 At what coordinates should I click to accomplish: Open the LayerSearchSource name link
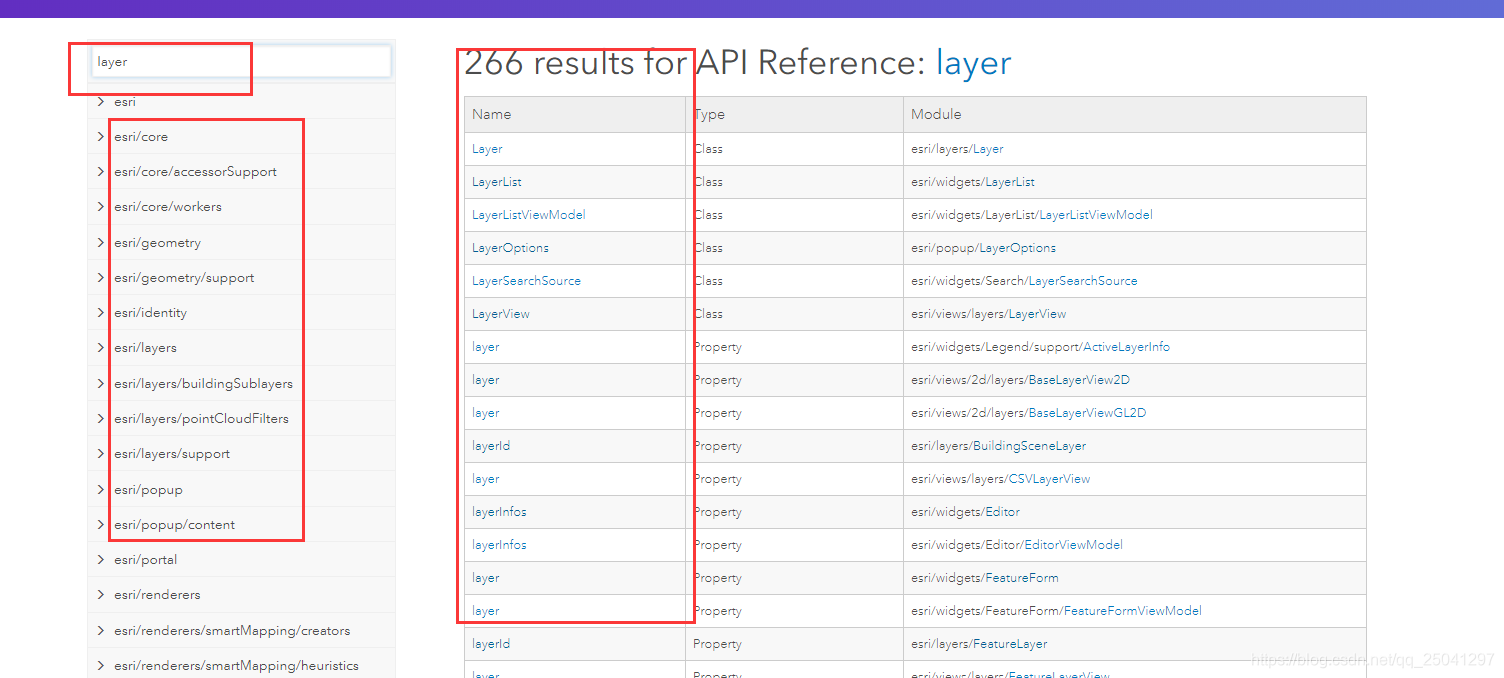tap(526, 280)
